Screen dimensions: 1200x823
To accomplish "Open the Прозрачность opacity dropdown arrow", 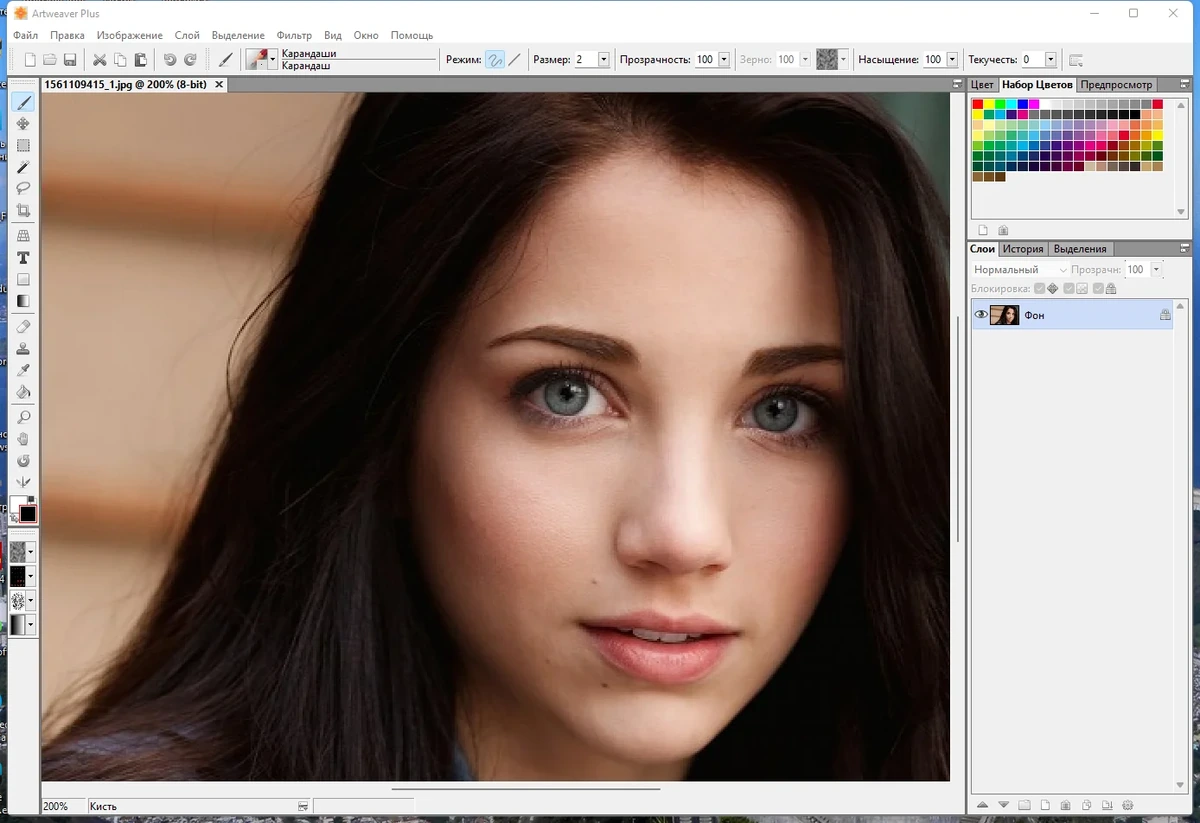I will [724, 60].
